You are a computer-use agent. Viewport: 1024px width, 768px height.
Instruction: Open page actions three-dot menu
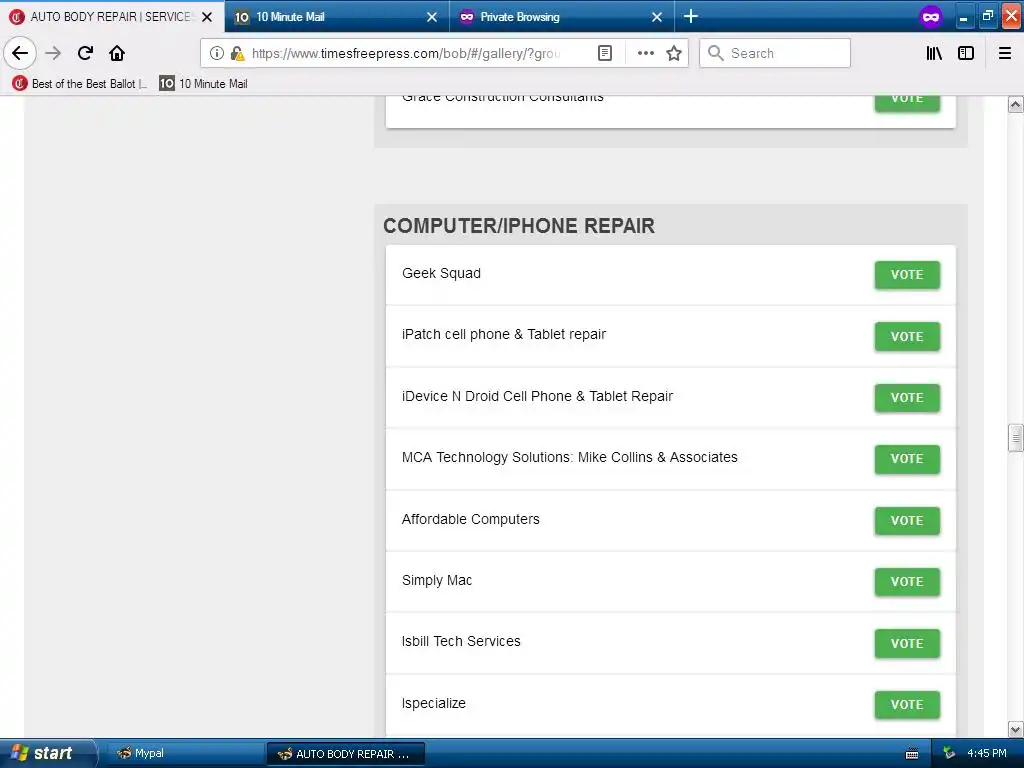tap(645, 53)
